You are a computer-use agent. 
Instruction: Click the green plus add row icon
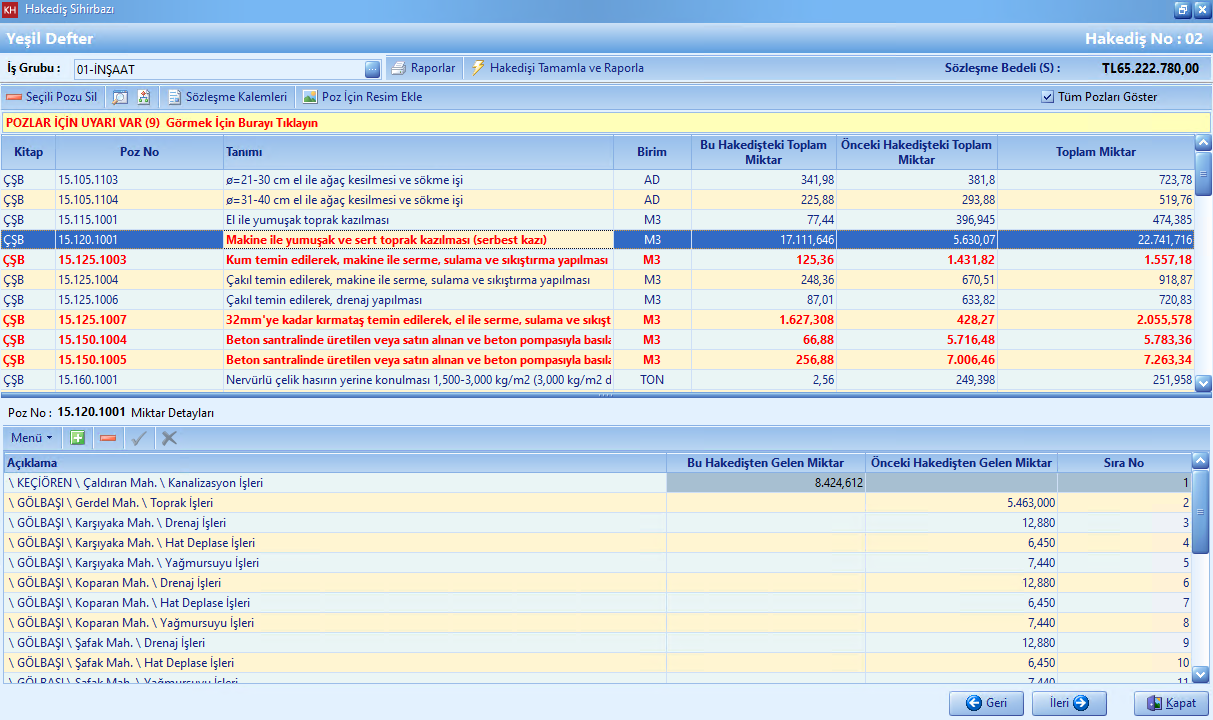pos(77,438)
